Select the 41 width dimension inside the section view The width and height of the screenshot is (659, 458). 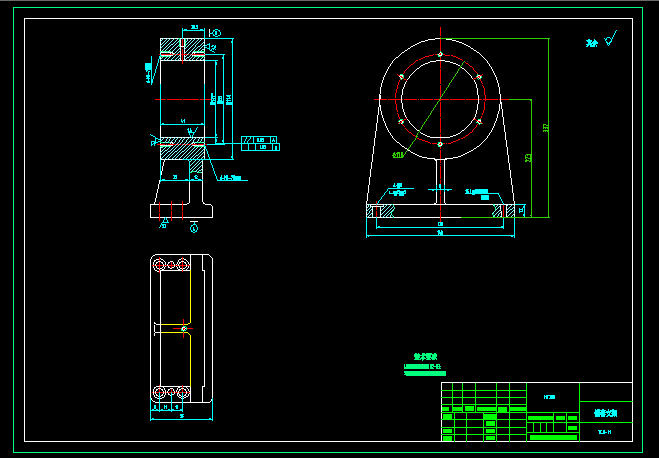click(x=183, y=122)
